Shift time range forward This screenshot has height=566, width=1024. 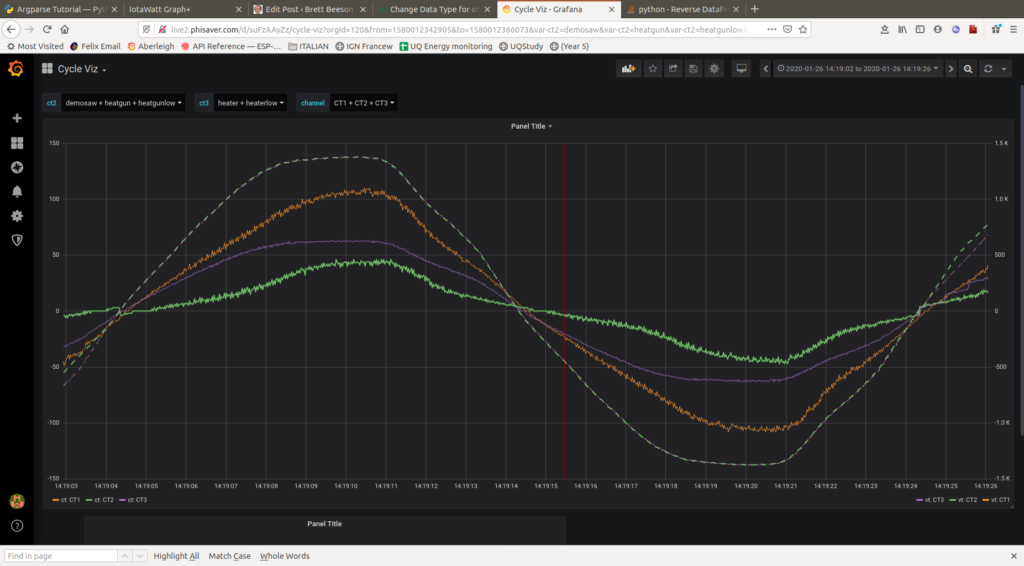(951, 69)
